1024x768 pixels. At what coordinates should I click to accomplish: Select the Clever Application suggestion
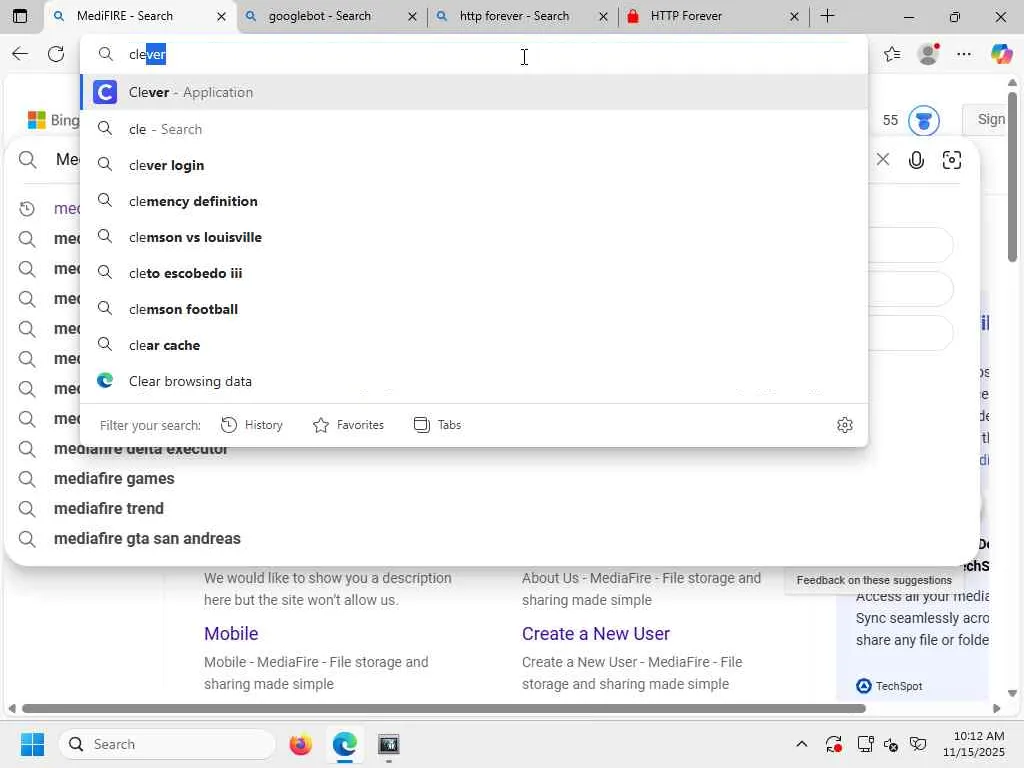point(474,92)
